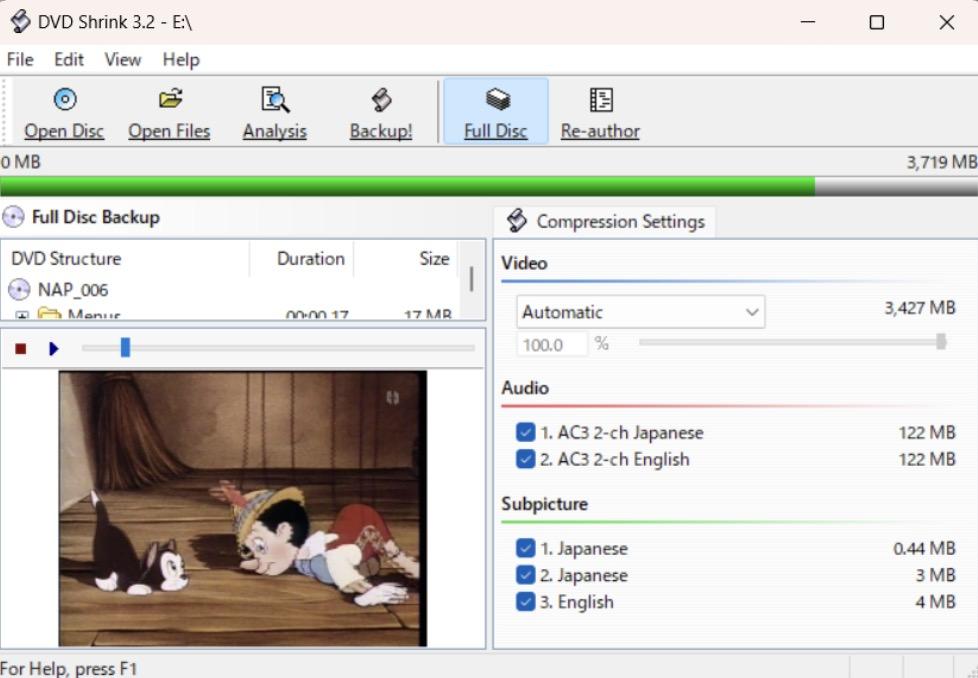Click the Full Disc Backup disc icon
978x678 pixels.
[13, 217]
